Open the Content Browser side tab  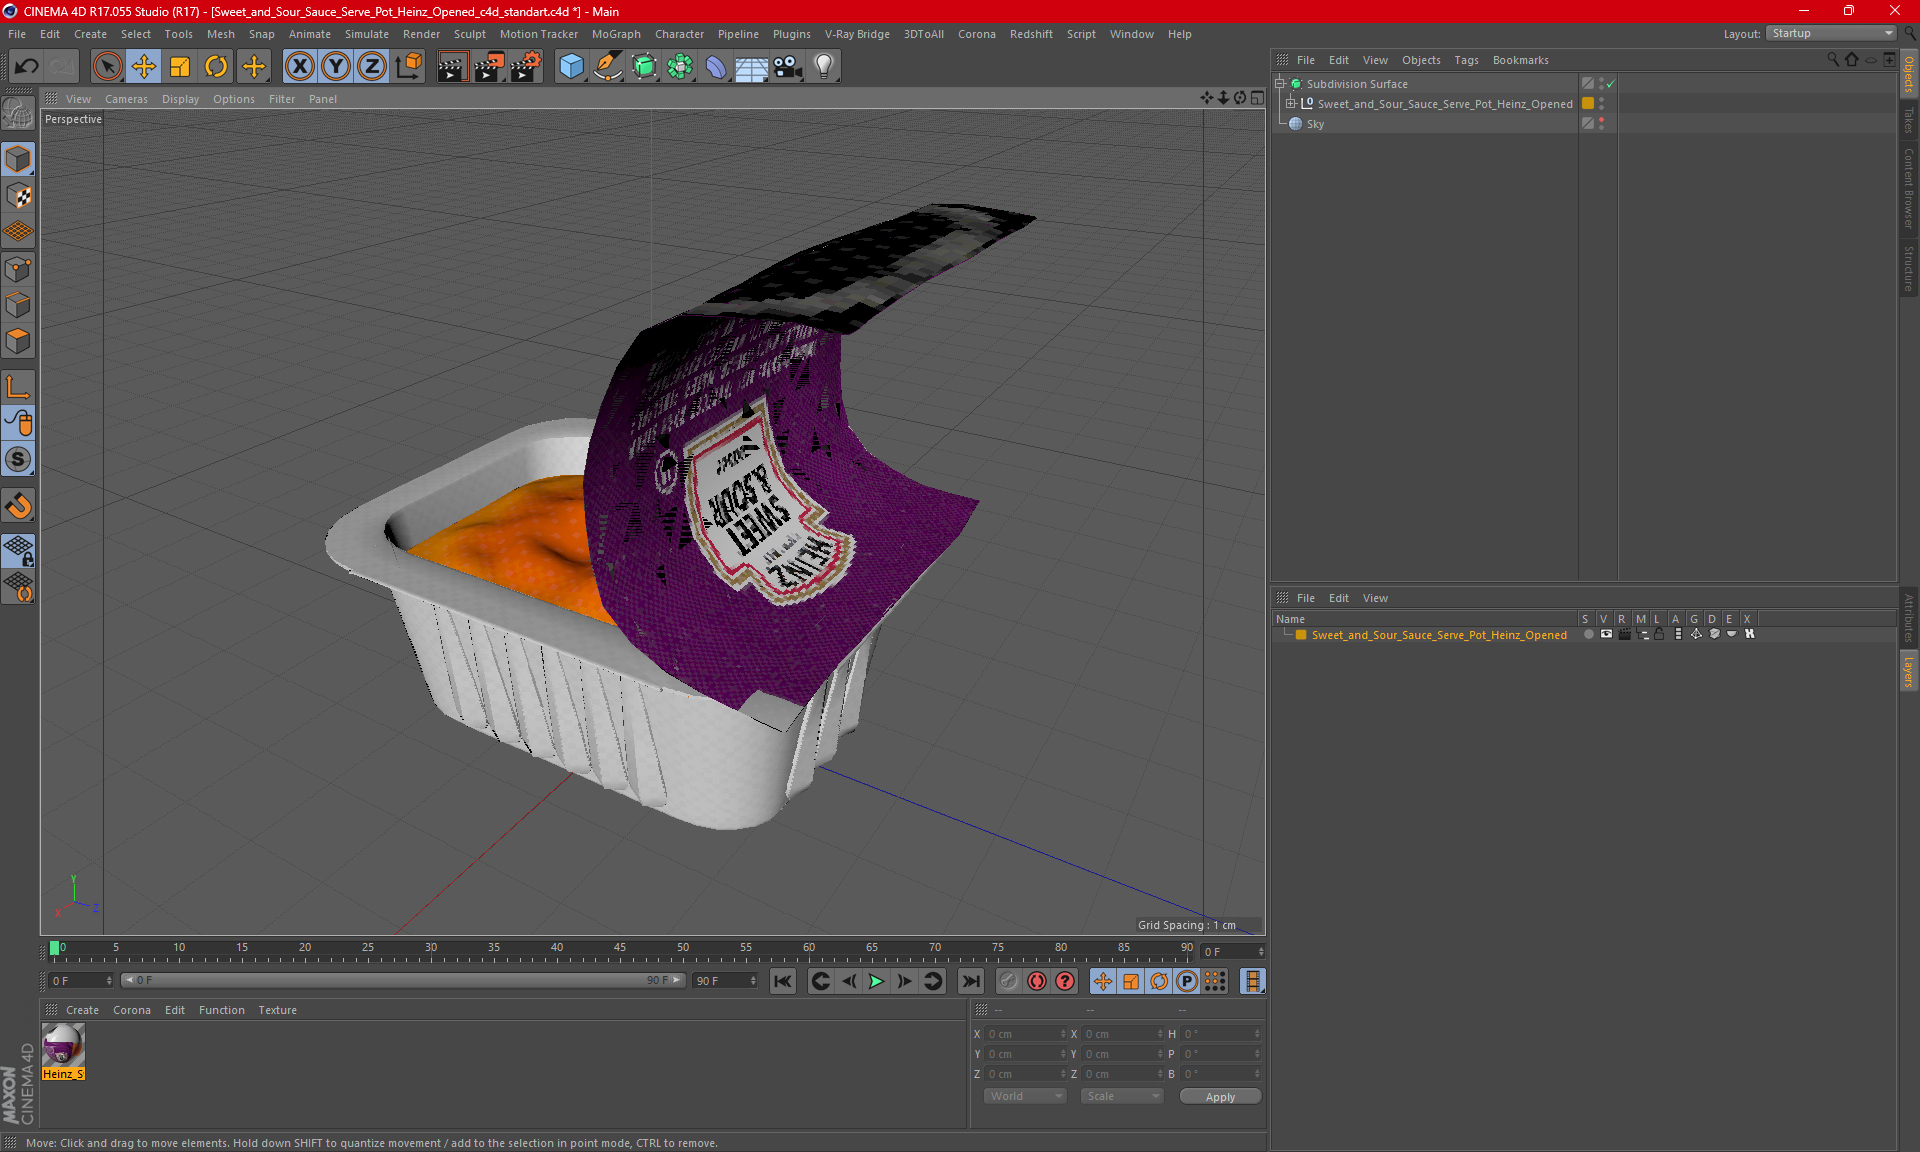click(x=1909, y=188)
